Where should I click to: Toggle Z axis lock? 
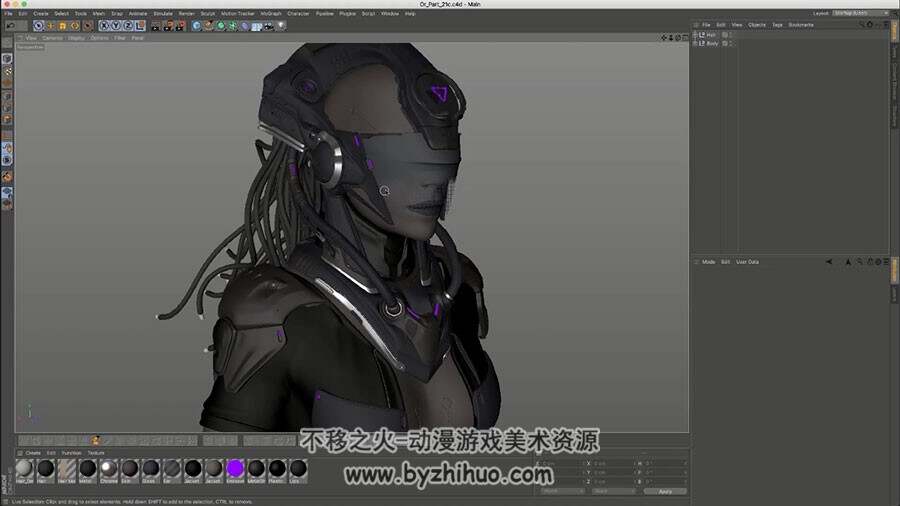[x=128, y=26]
